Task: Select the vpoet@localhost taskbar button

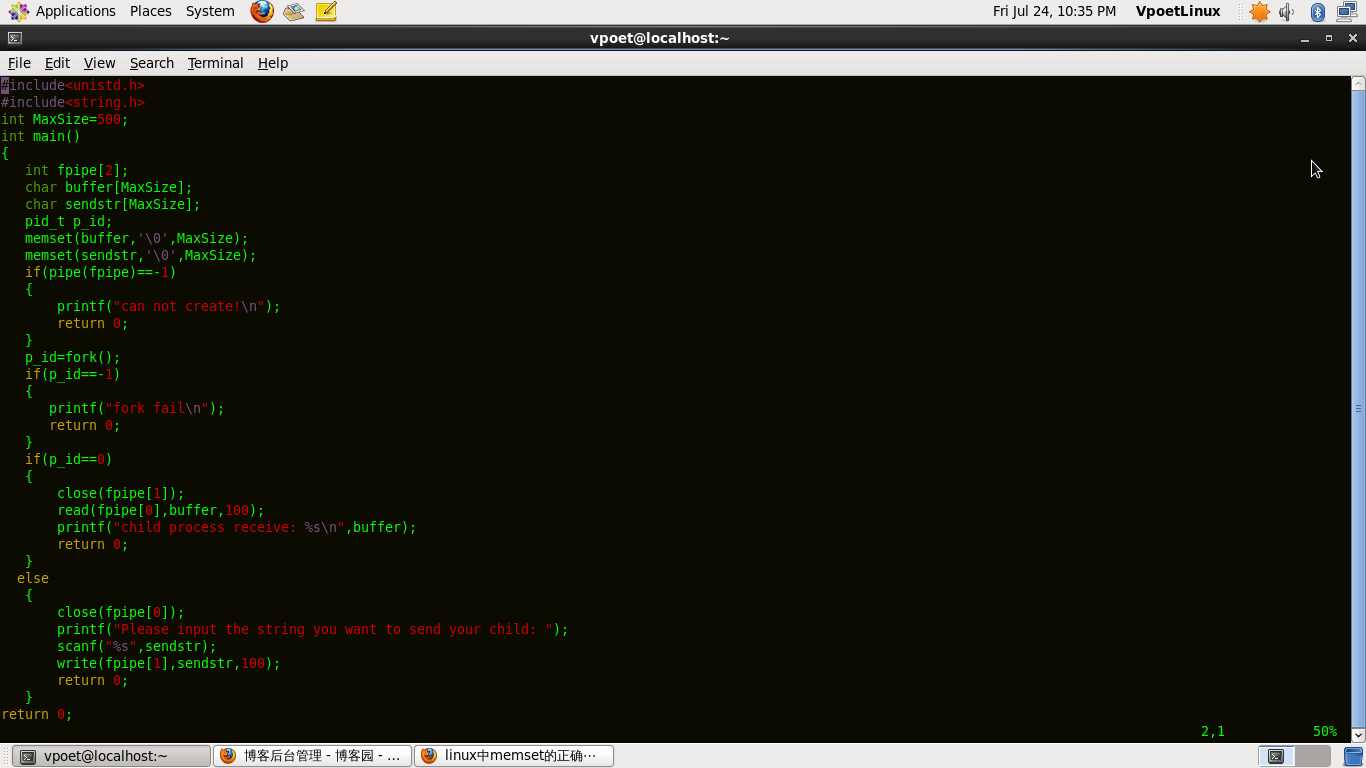Action: [113, 756]
